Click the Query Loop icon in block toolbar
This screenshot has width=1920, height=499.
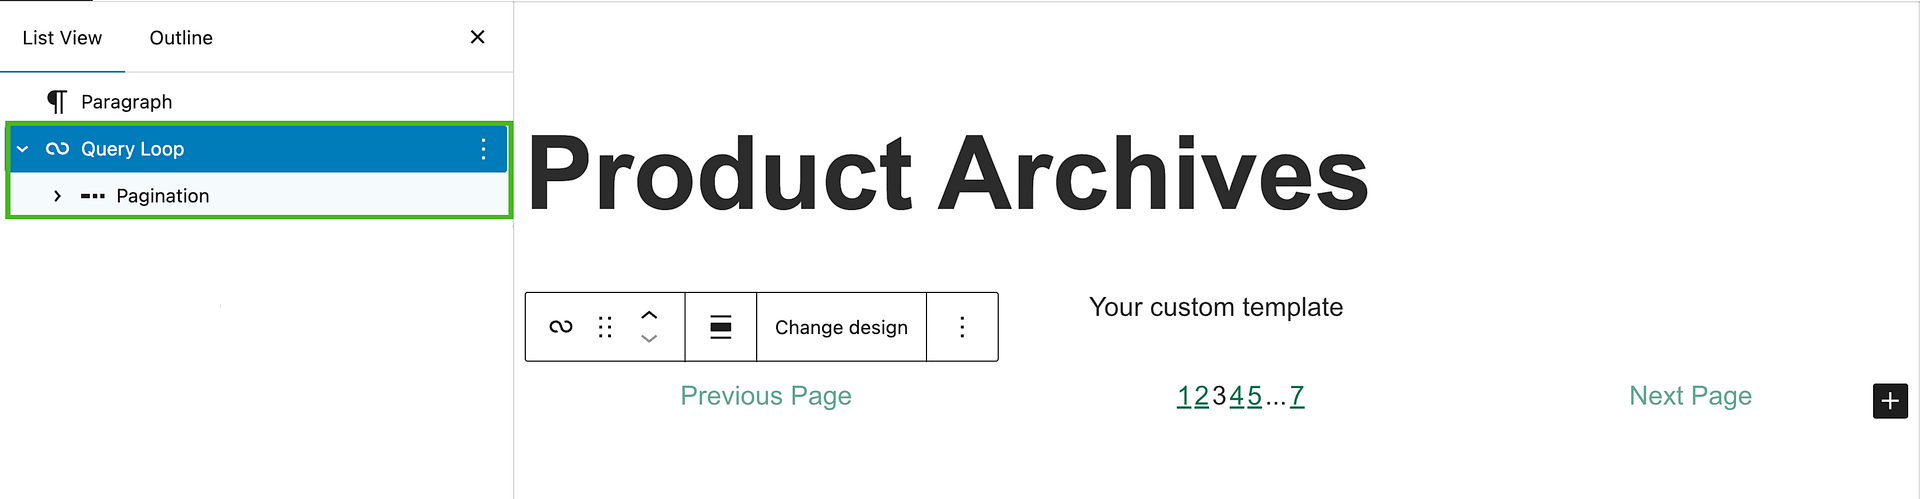pos(561,327)
